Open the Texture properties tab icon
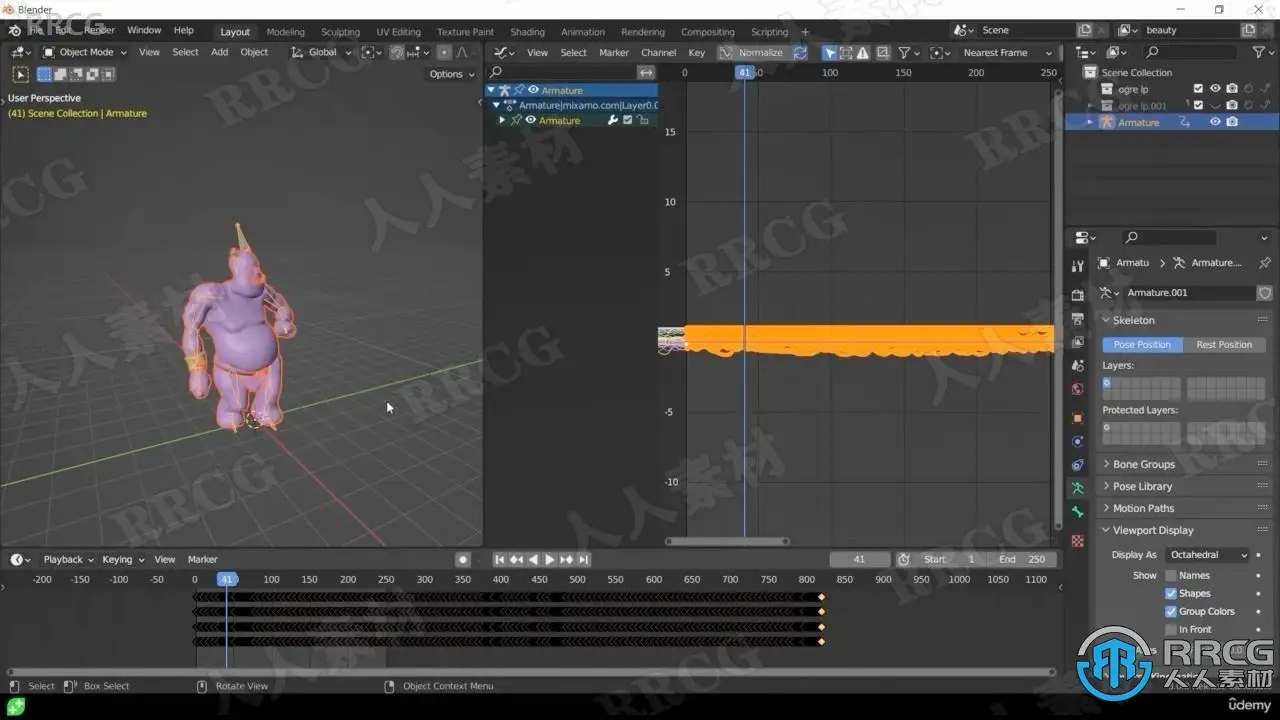Viewport: 1280px width, 720px height. (1077, 541)
